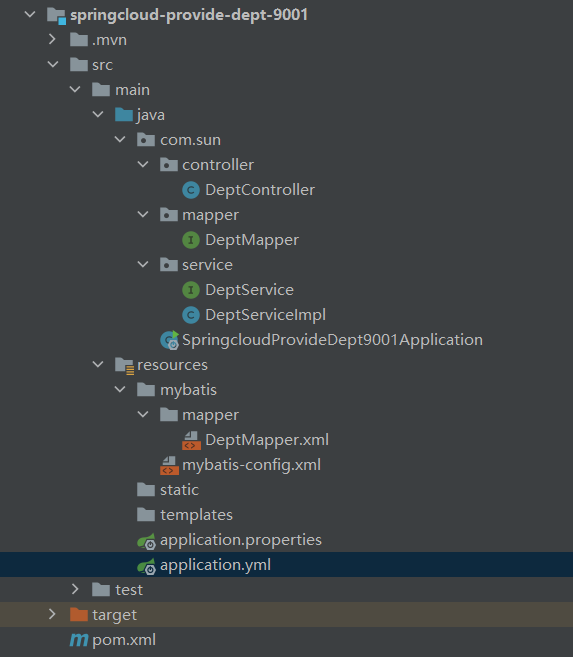Collapse the src folder

[53, 65]
